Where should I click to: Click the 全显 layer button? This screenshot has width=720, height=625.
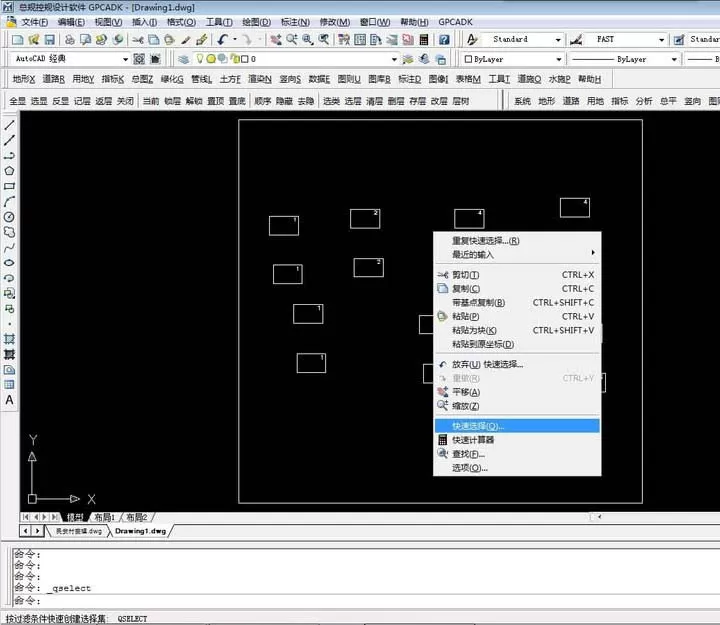coord(17,101)
